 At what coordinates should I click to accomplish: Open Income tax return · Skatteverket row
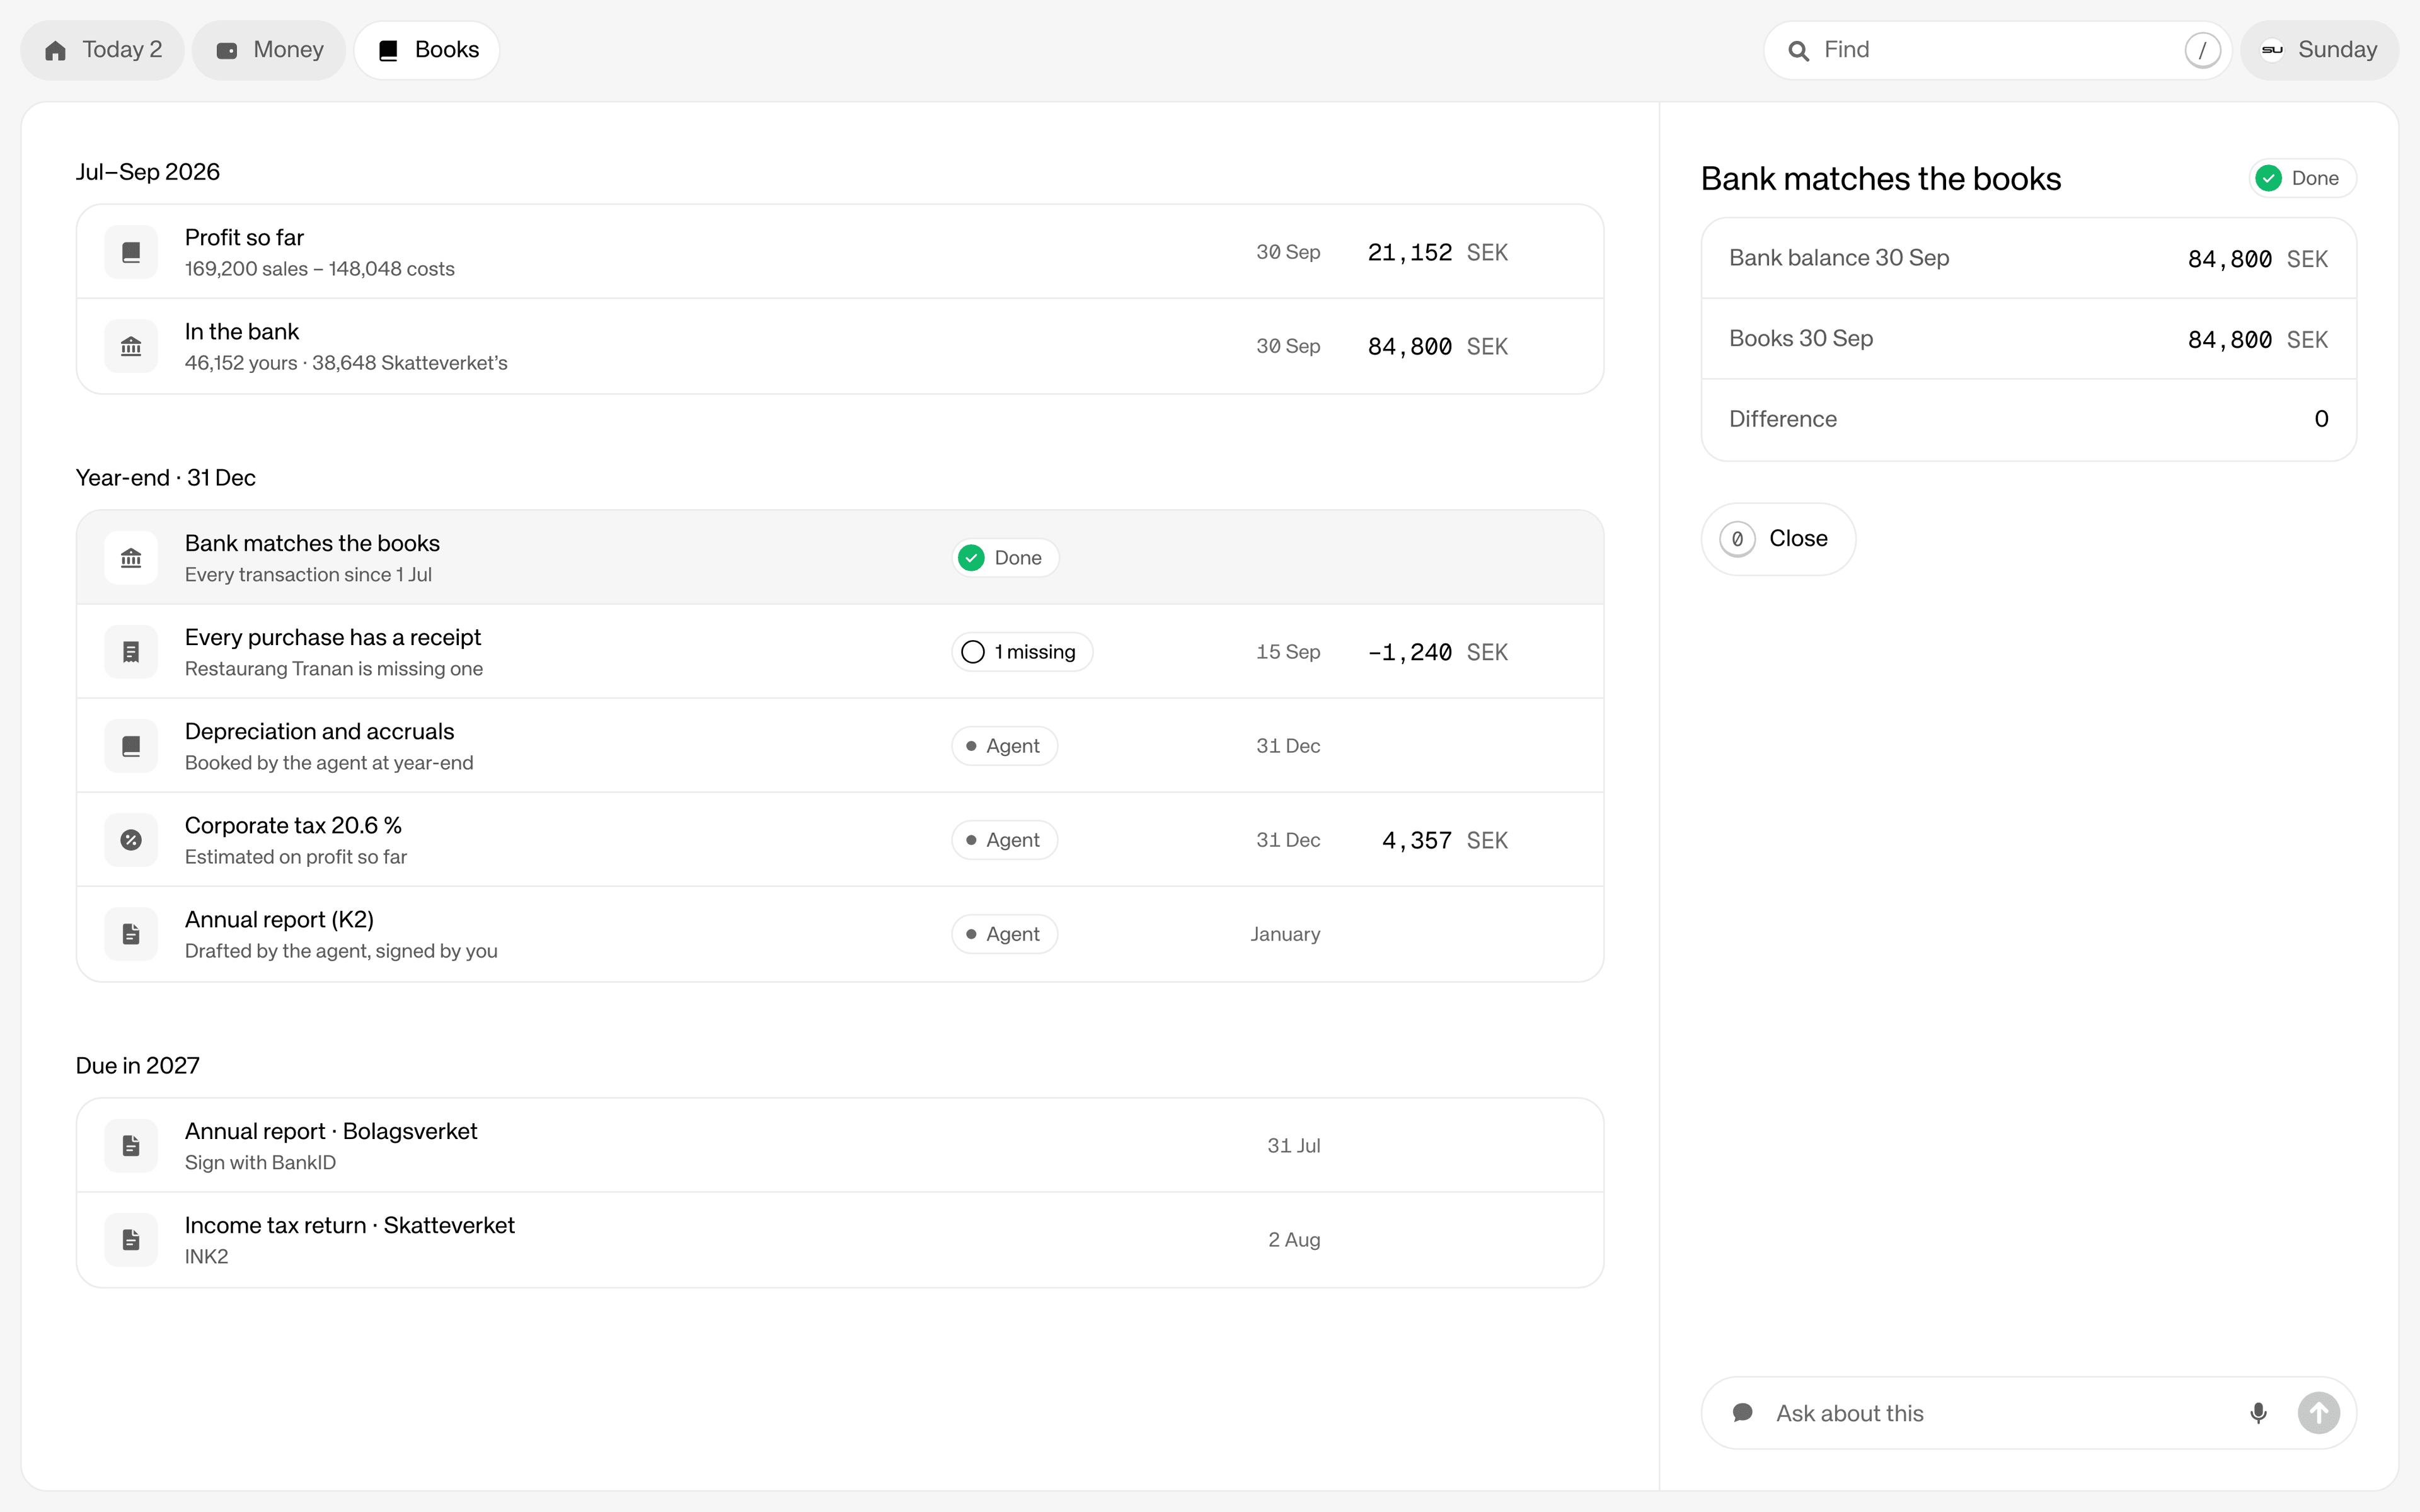tap(840, 1240)
